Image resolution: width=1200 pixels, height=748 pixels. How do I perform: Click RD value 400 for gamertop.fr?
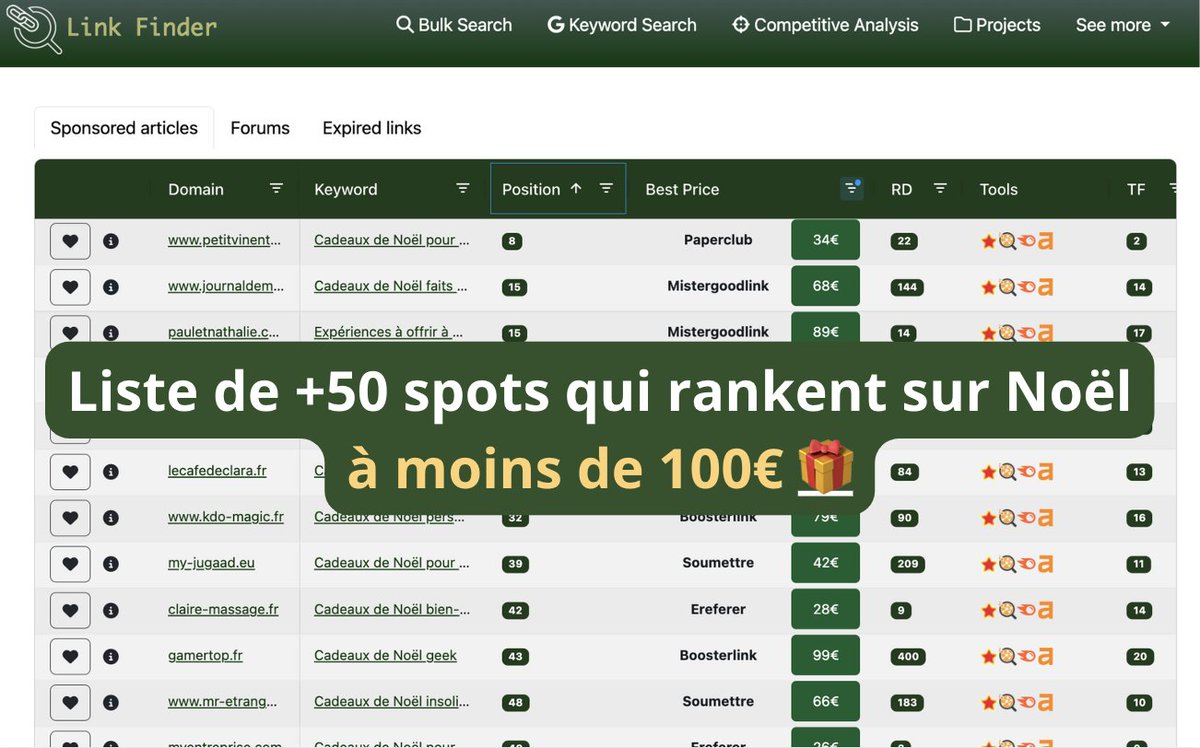coord(907,657)
